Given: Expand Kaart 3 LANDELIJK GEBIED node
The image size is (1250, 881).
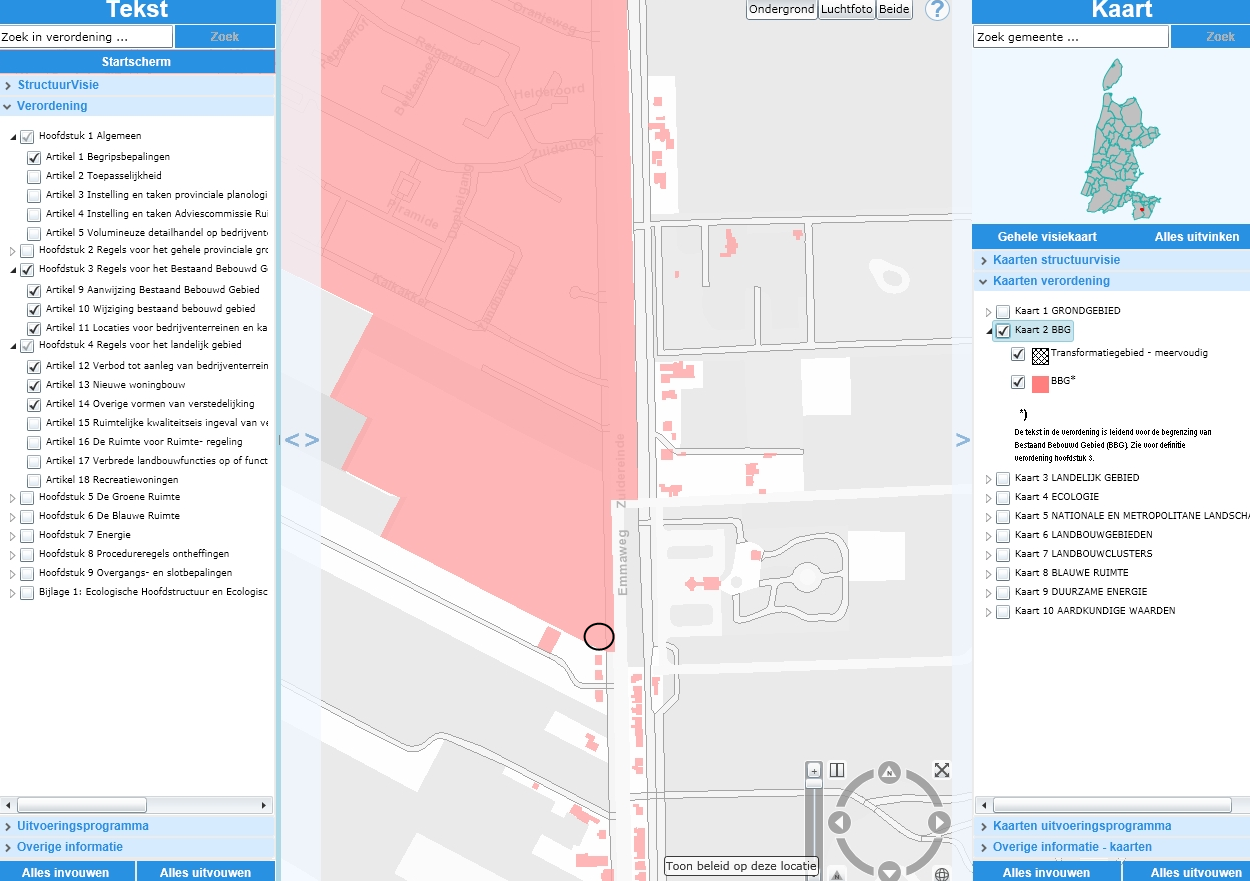Looking at the screenshot, I should coord(989,478).
